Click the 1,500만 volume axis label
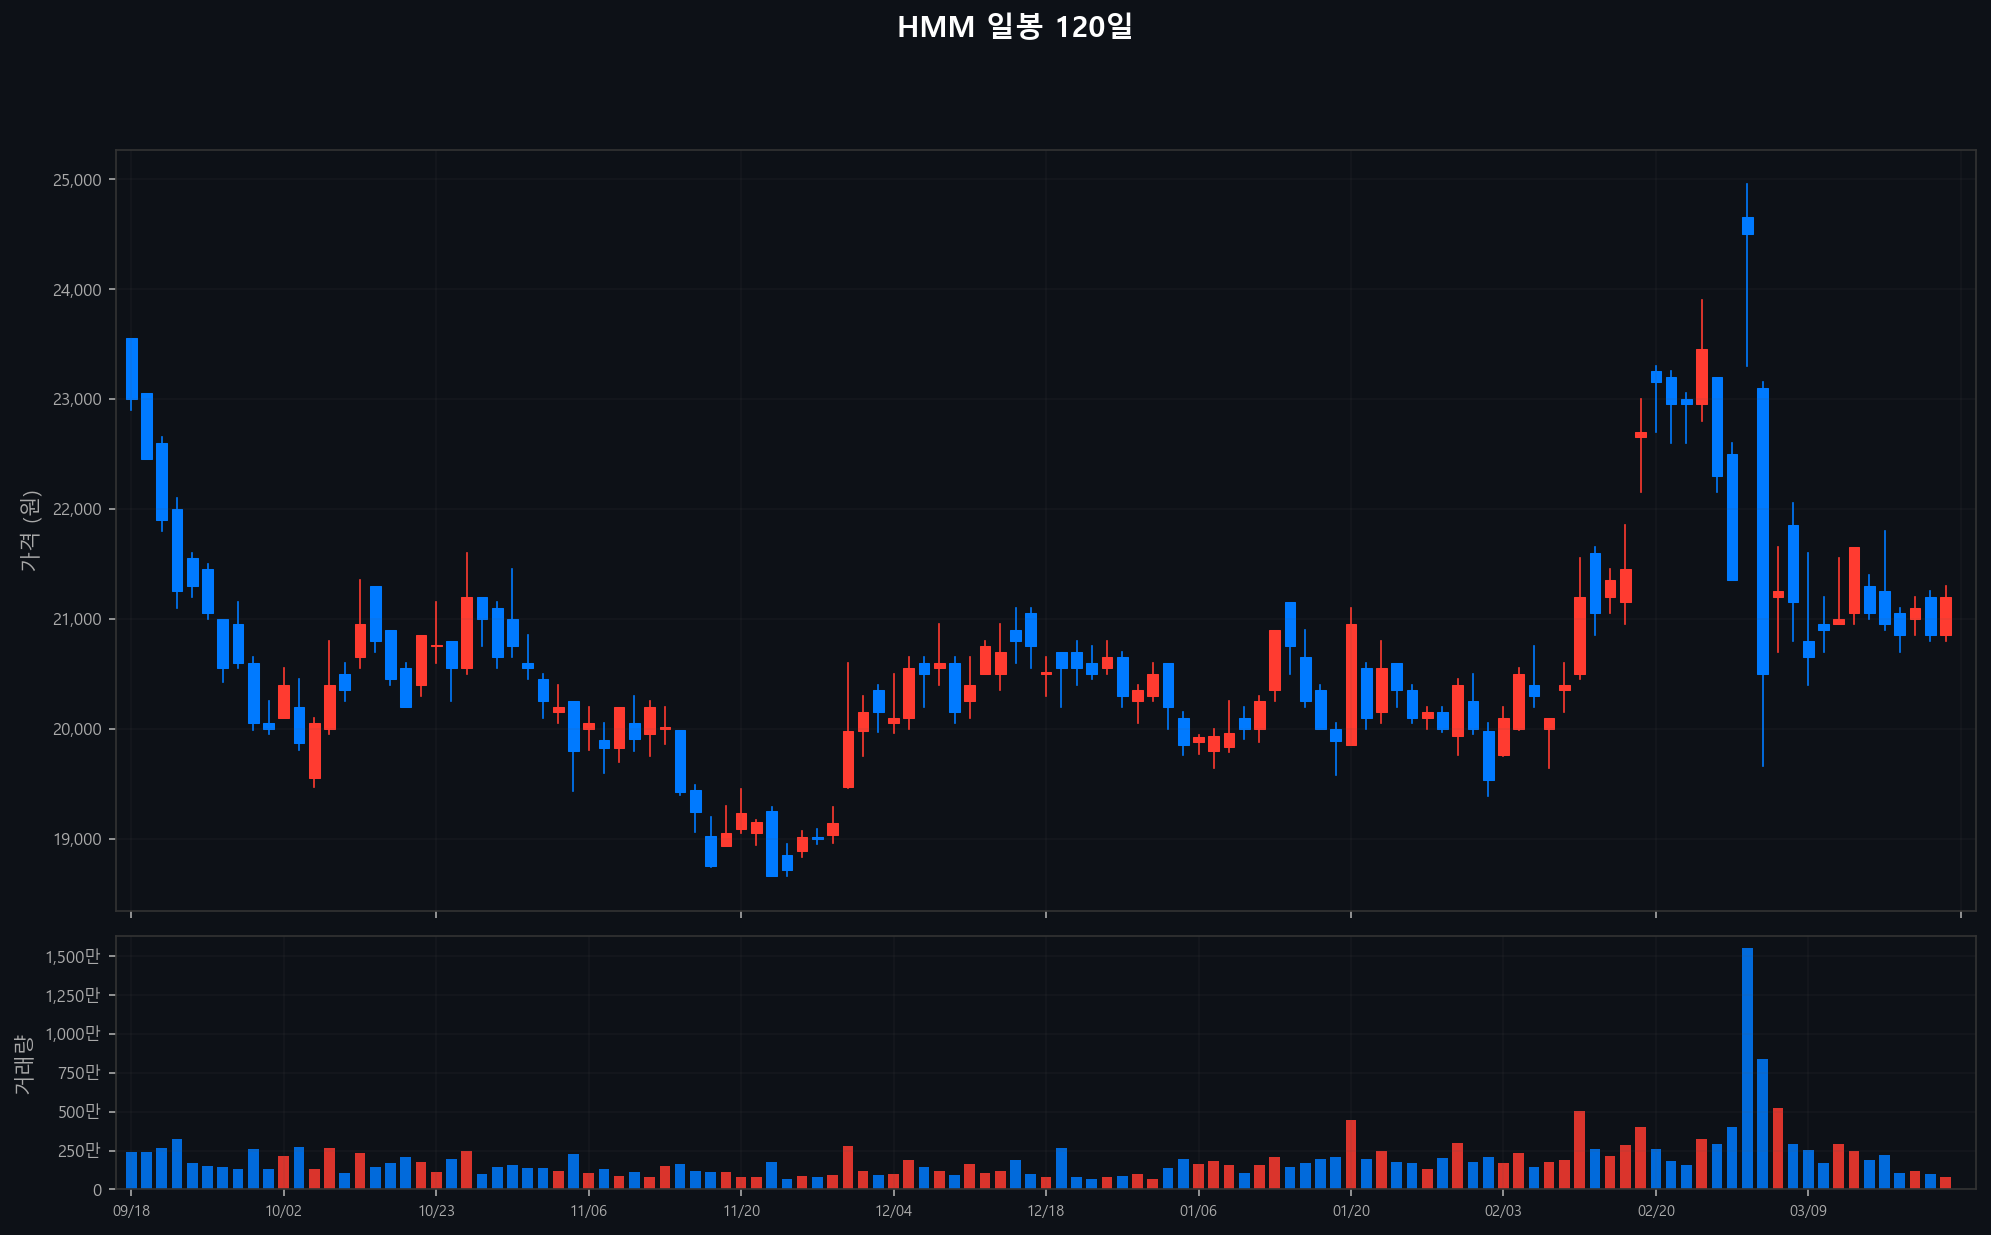This screenshot has height=1235, width=1991. pyautogui.click(x=72, y=957)
